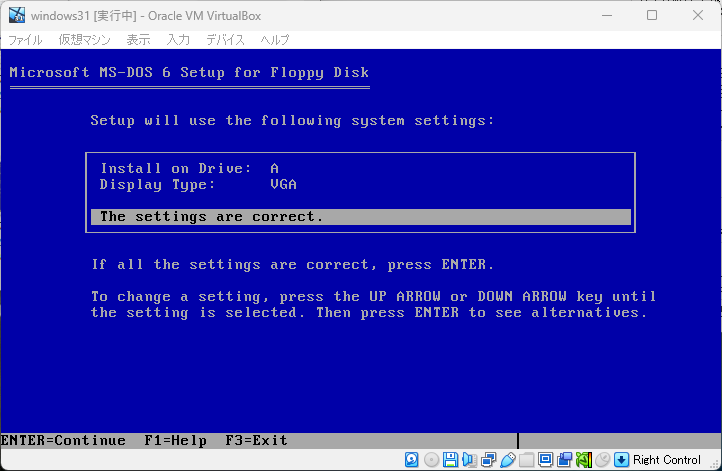
Task: Close the VirtualBox window
Action: pos(698,15)
